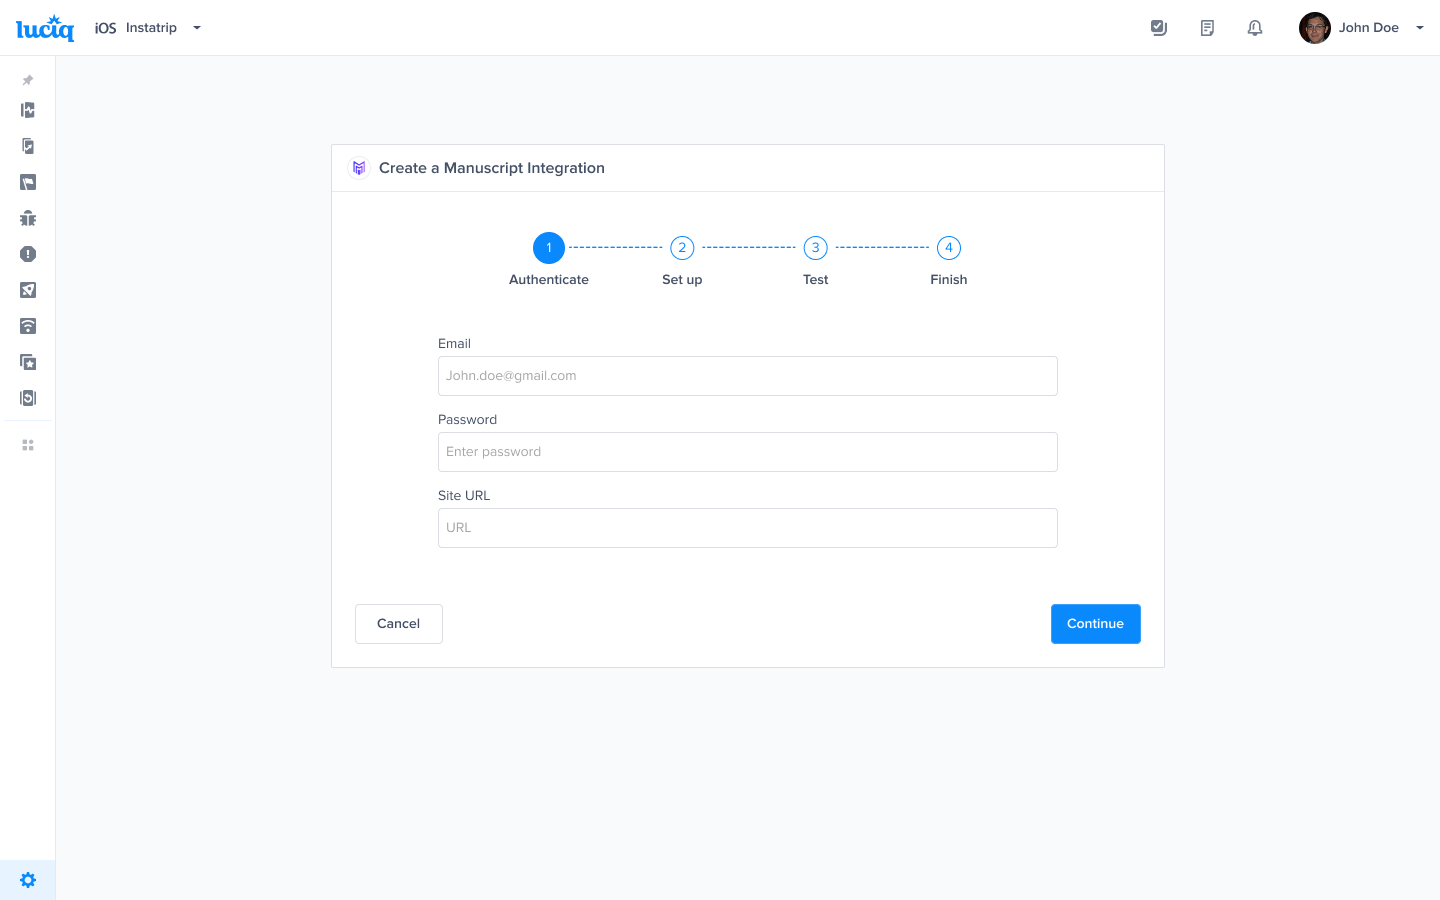This screenshot has height=900, width=1440.
Task: Expand the Instatrip app switcher dropdown
Action: [x=197, y=28]
